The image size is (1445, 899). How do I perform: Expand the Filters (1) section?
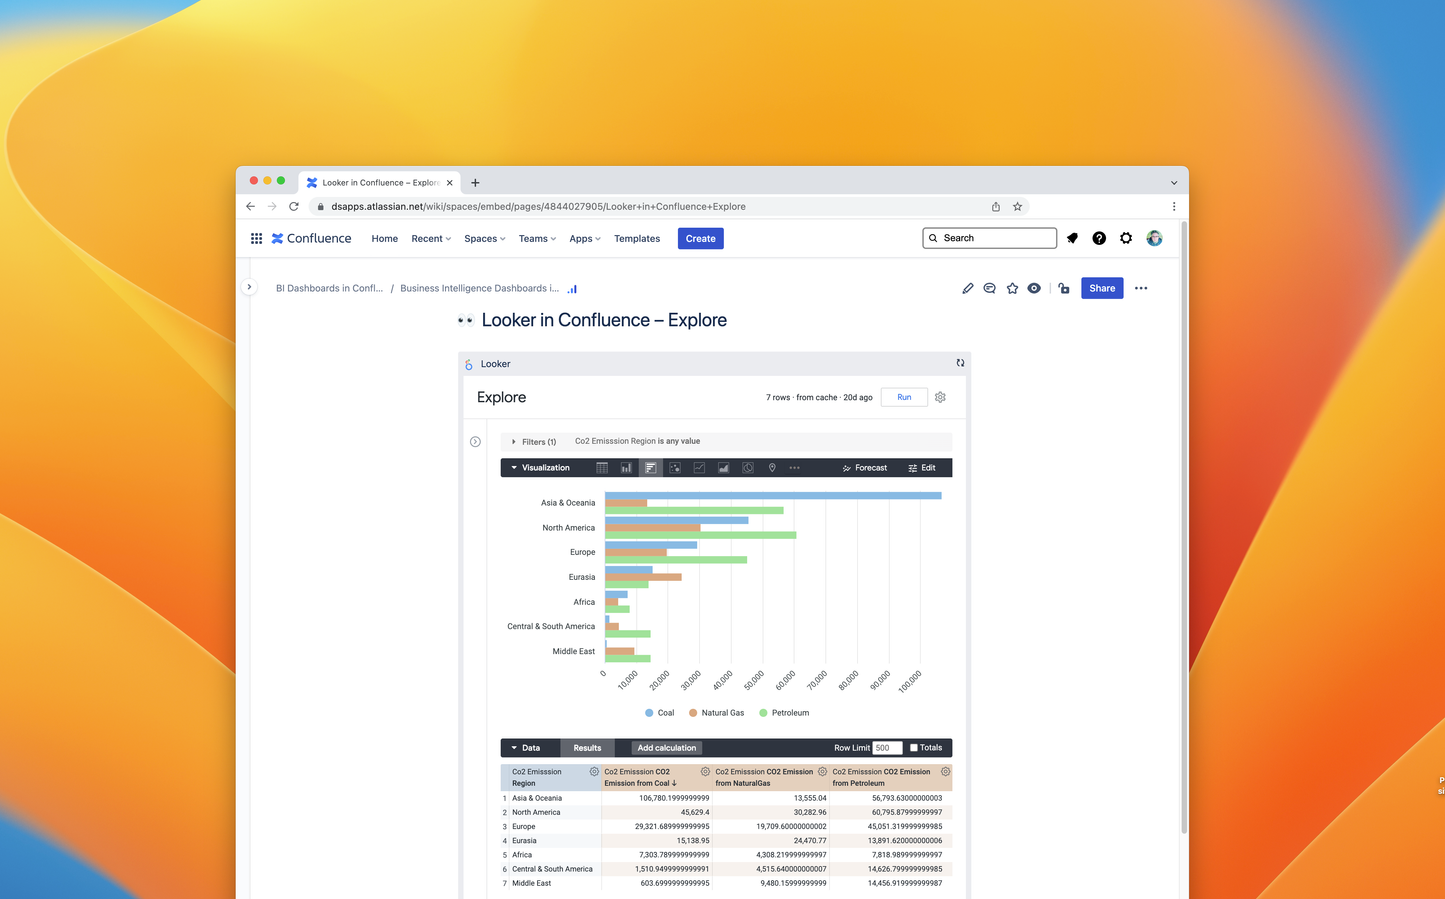pyautogui.click(x=534, y=442)
